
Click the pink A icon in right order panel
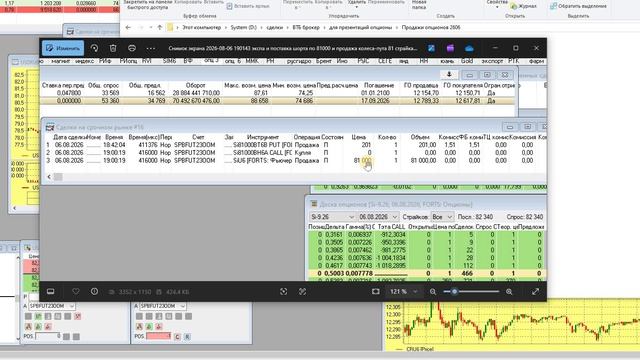(x=159, y=326)
